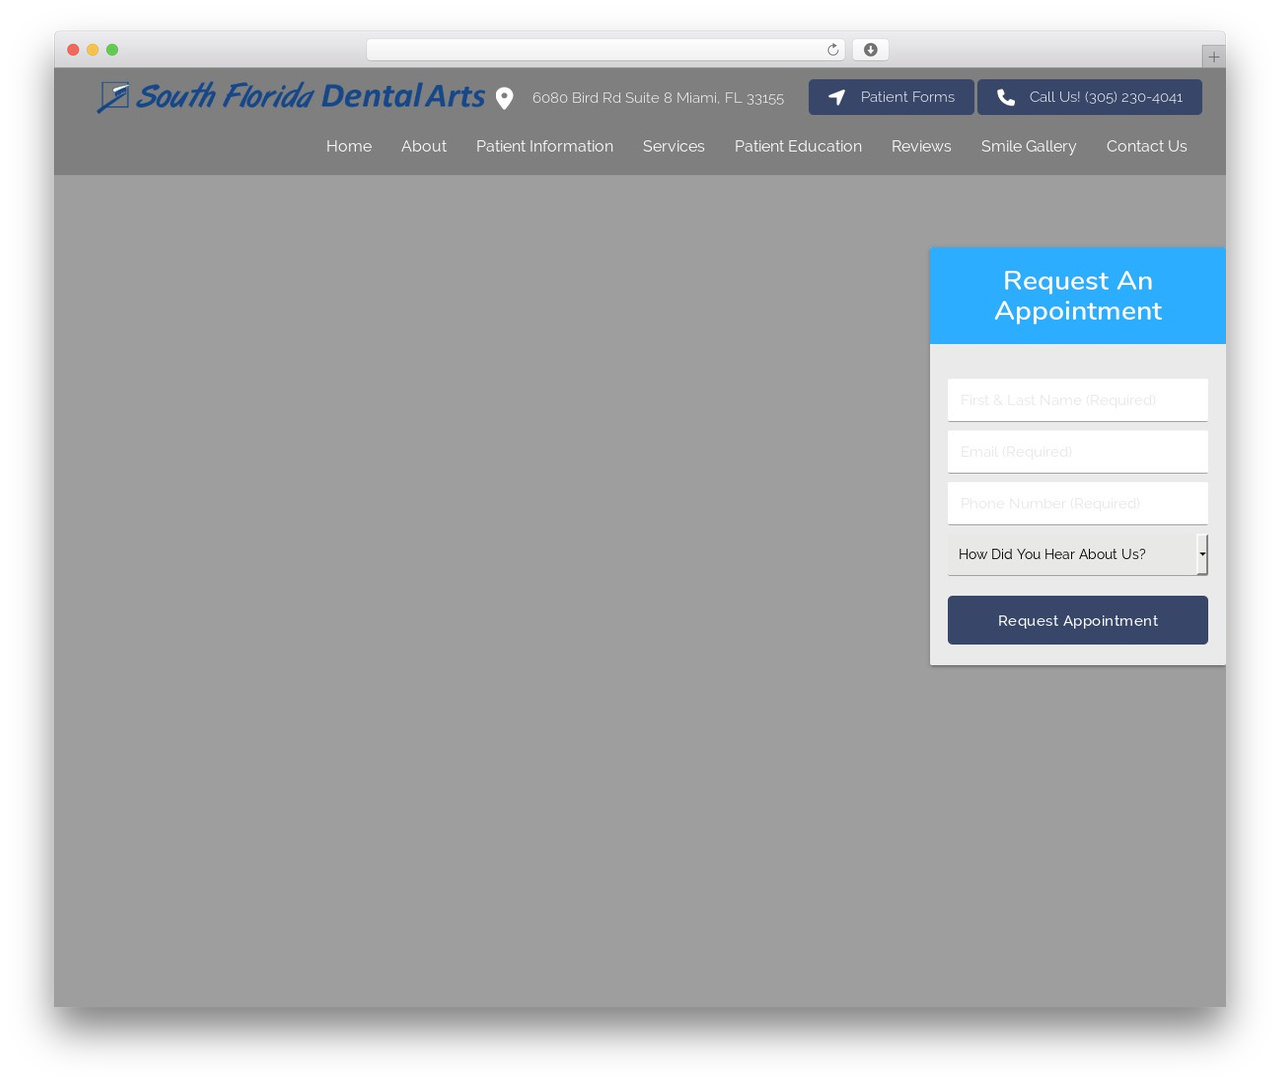This screenshot has height=1084, width=1280.
Task: Open Patient Information menu
Action: [x=544, y=146]
